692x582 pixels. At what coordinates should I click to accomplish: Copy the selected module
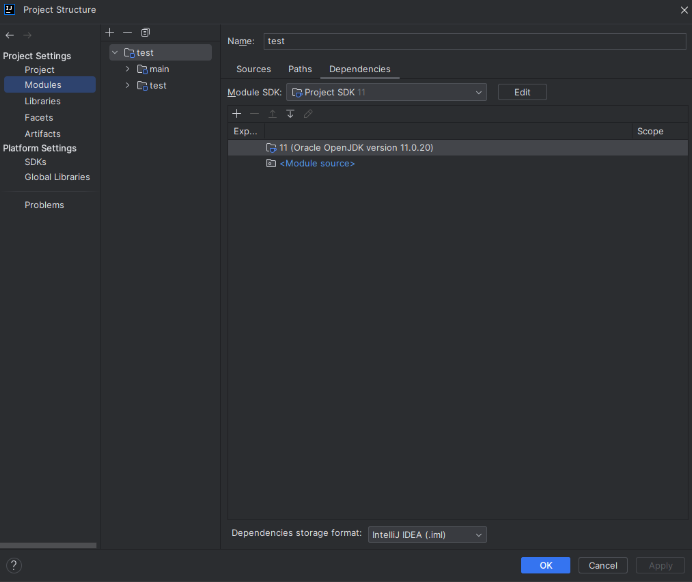[145, 32]
